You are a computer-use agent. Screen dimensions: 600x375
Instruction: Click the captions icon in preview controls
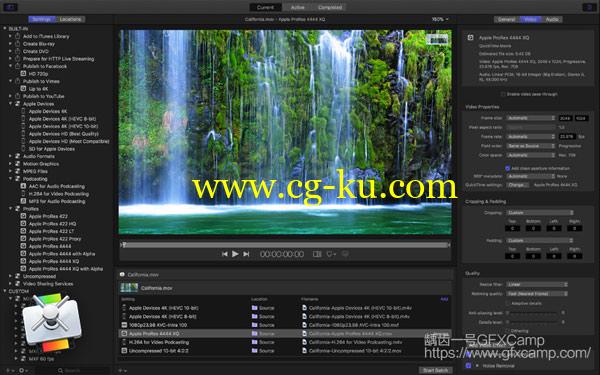click(x=345, y=254)
